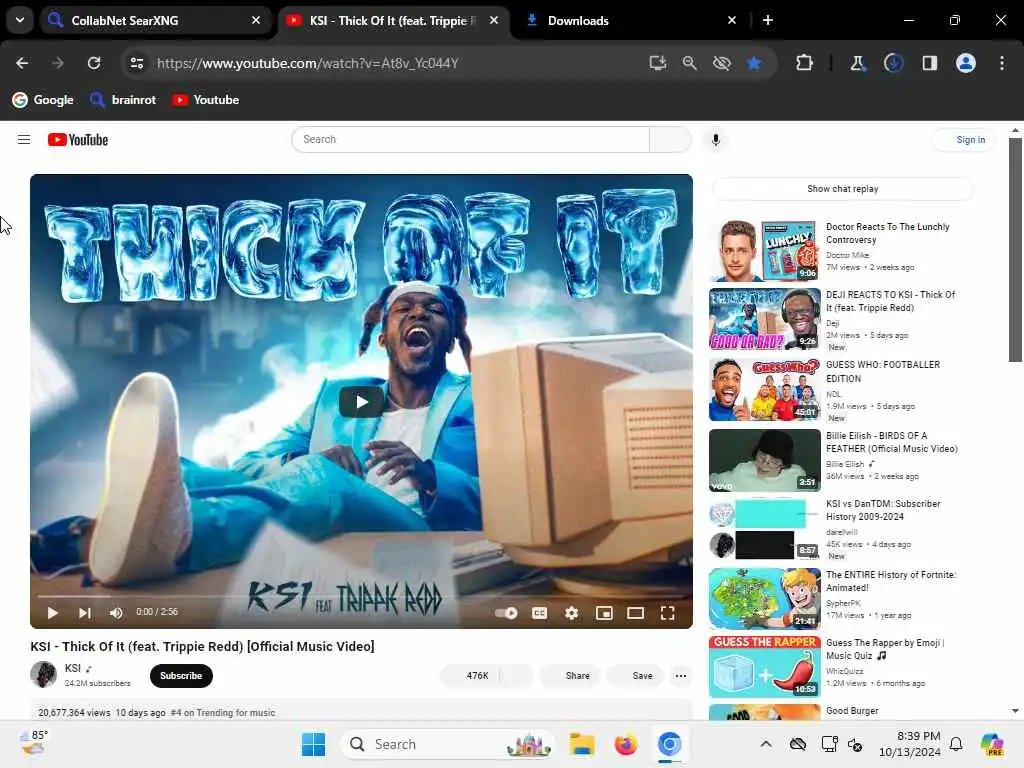Open the more actions three-dot menu under the video

click(680, 675)
